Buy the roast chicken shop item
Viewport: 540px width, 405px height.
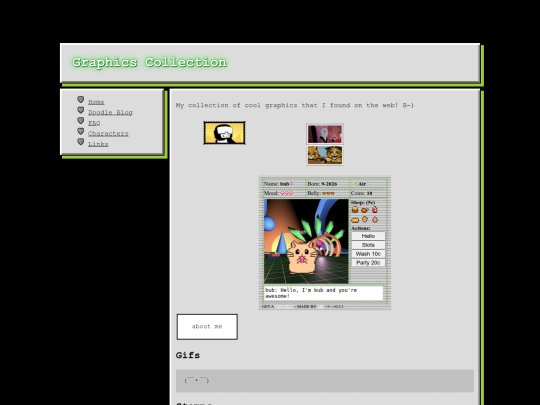[x=365, y=210]
